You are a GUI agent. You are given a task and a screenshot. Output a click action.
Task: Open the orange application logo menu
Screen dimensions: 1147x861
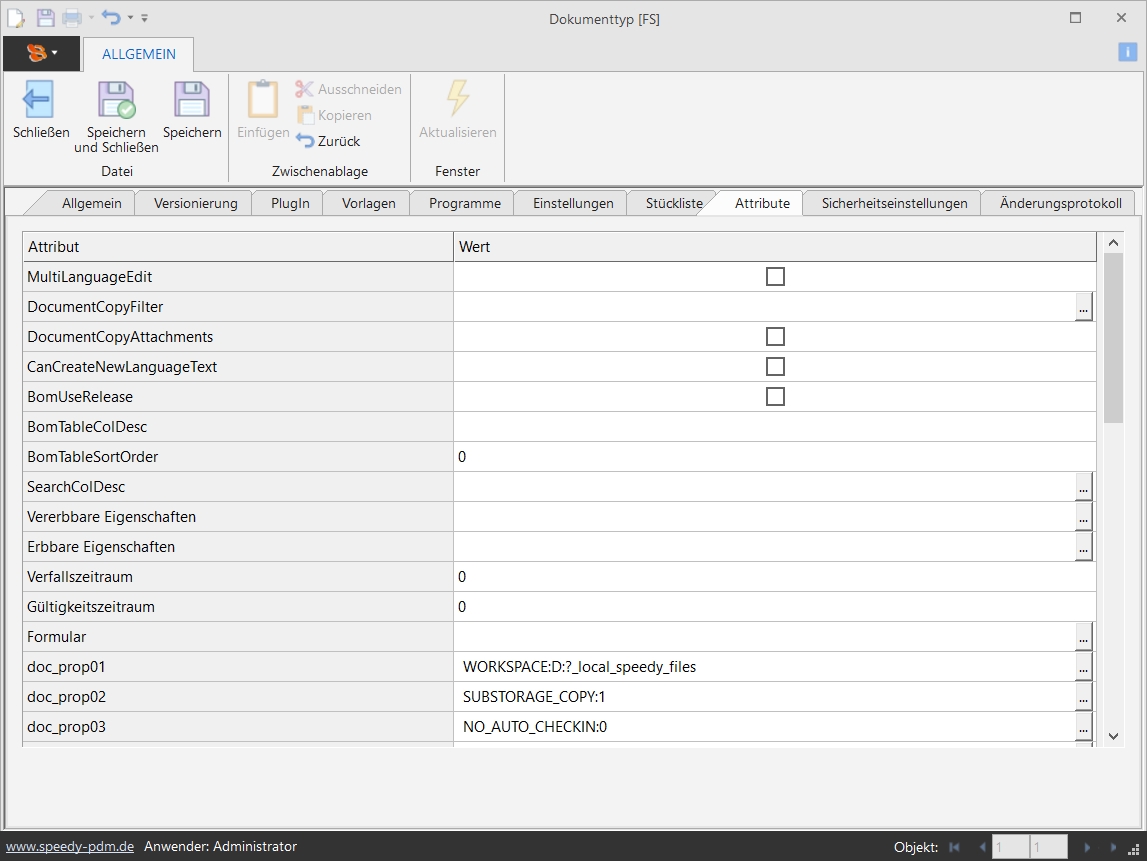tap(41, 53)
